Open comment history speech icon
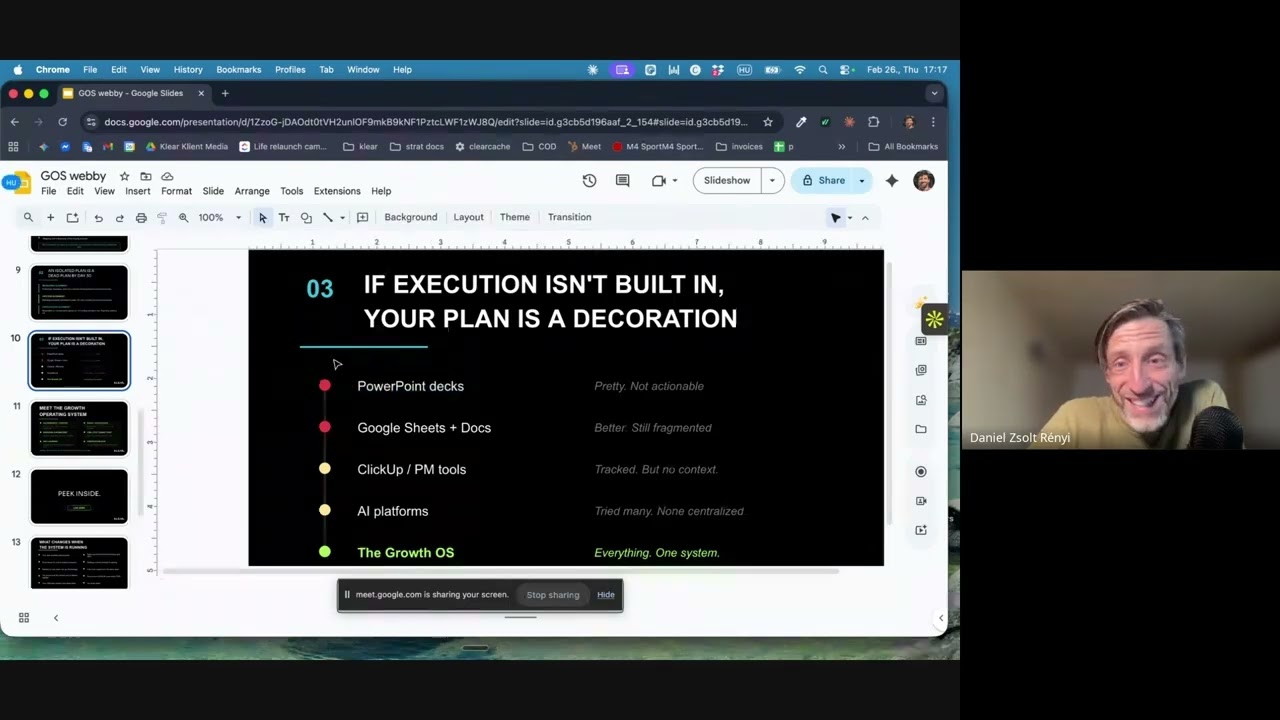This screenshot has width=1280, height=720. tap(622, 181)
